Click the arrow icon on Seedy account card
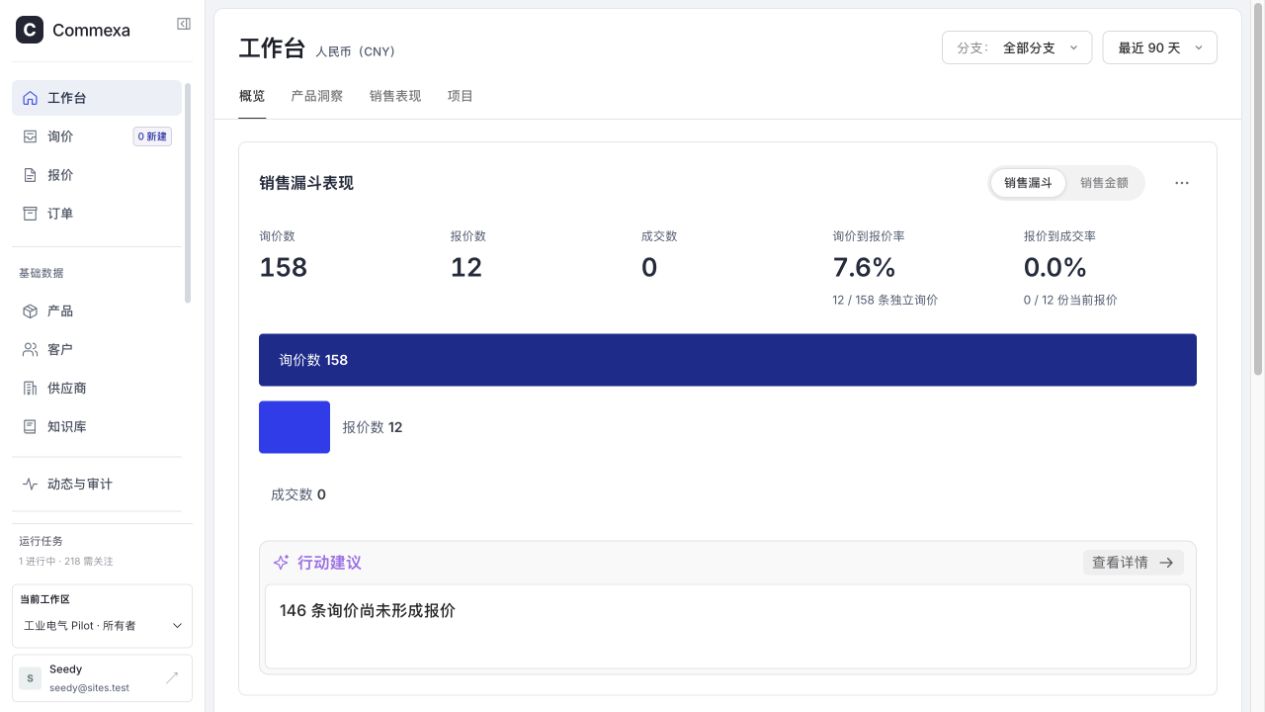 [171, 678]
